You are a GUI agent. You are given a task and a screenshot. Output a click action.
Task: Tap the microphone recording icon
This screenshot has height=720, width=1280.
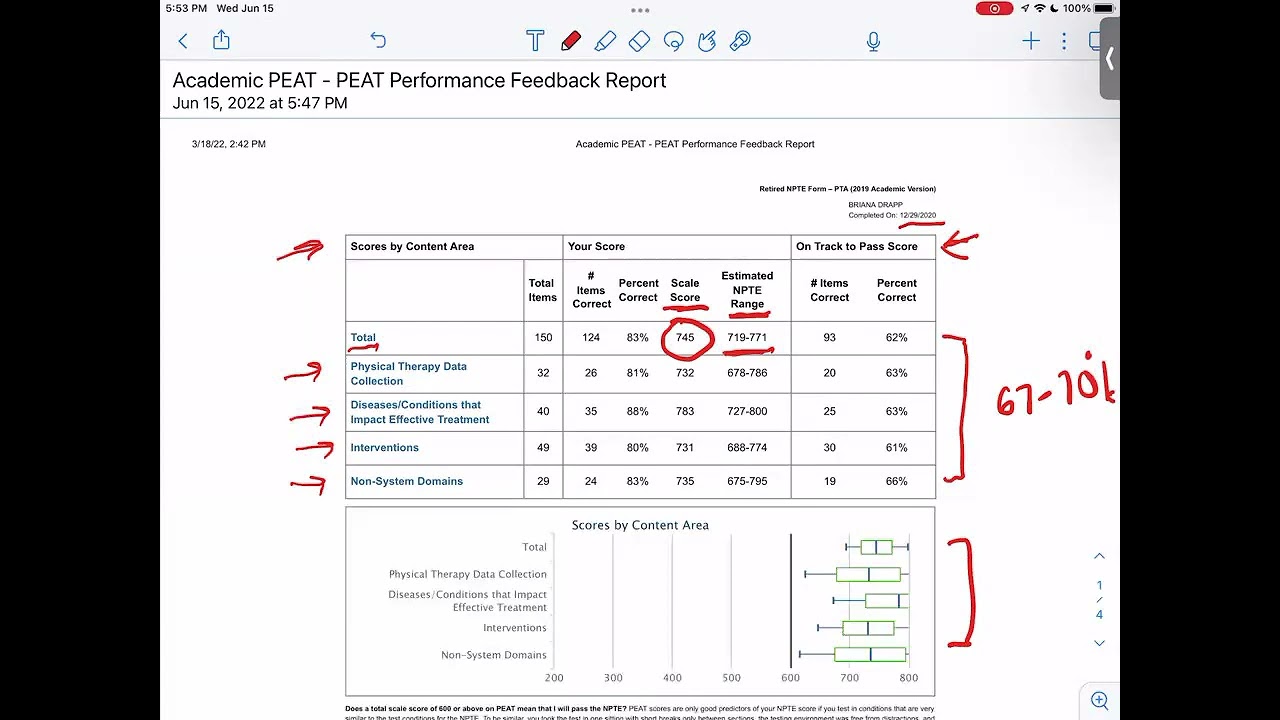pos(873,41)
